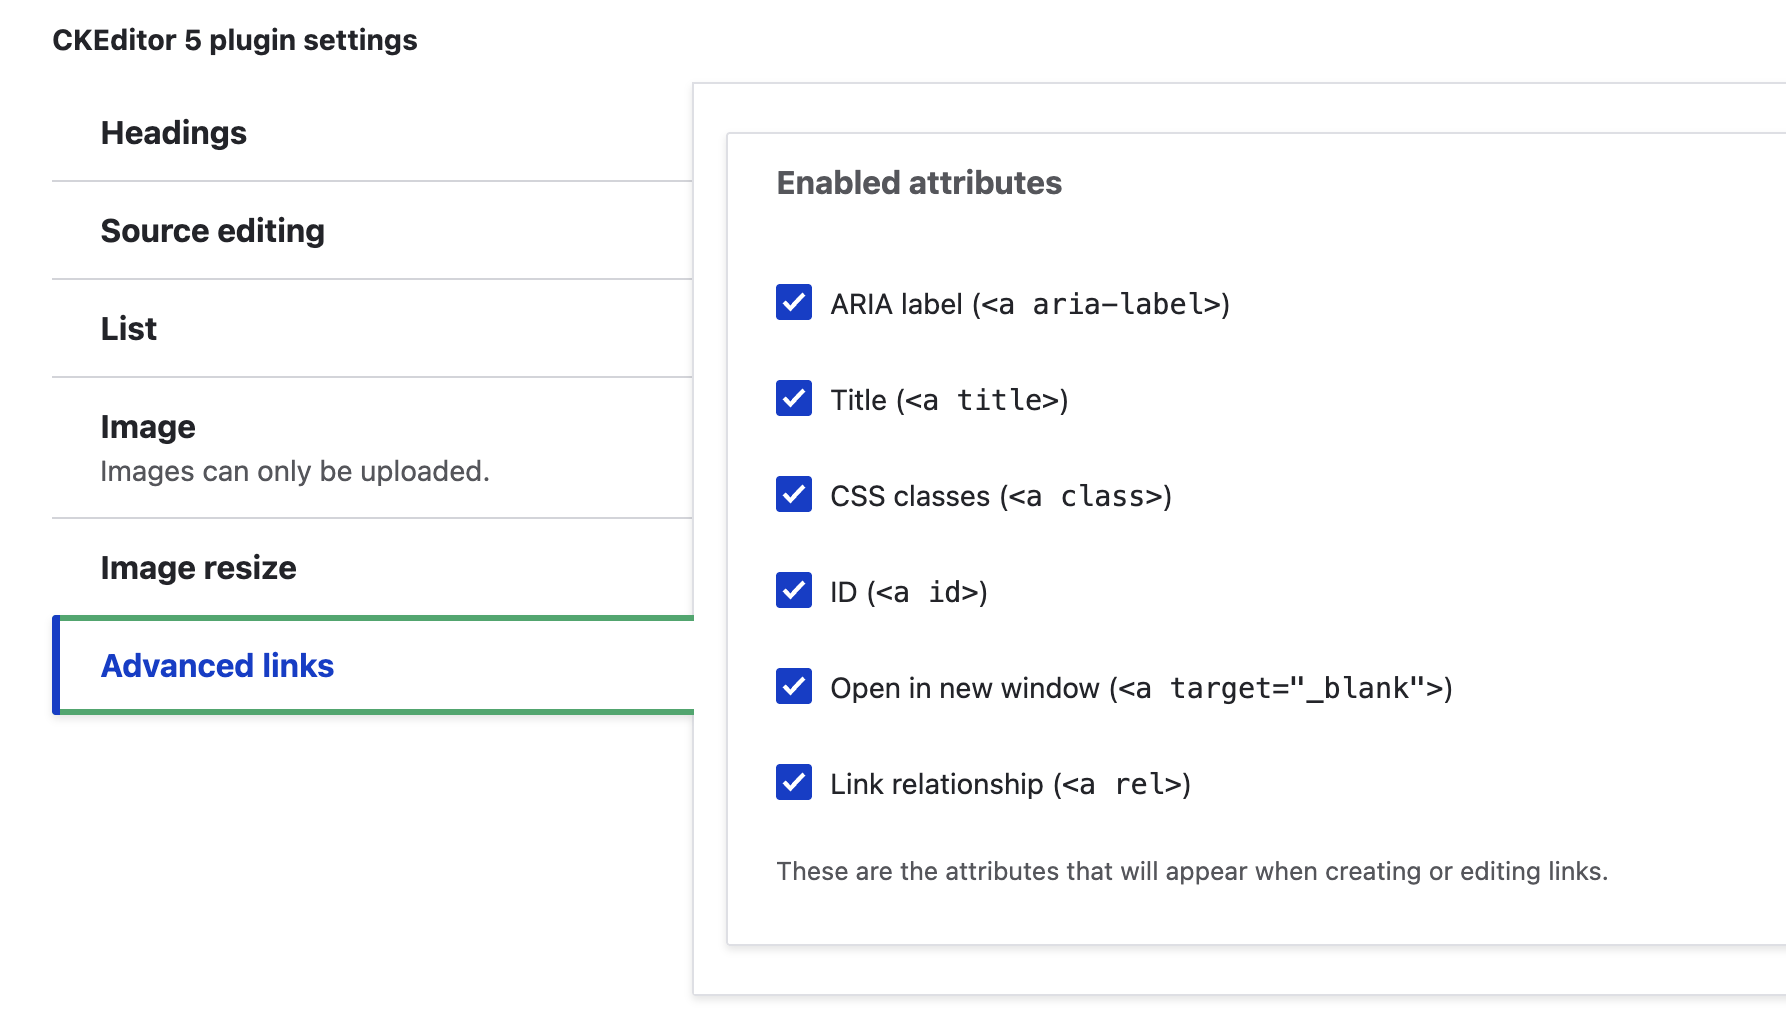Screen dimensions: 1786x1028
Task: Select the Advanced links settings tab
Action: 216,665
